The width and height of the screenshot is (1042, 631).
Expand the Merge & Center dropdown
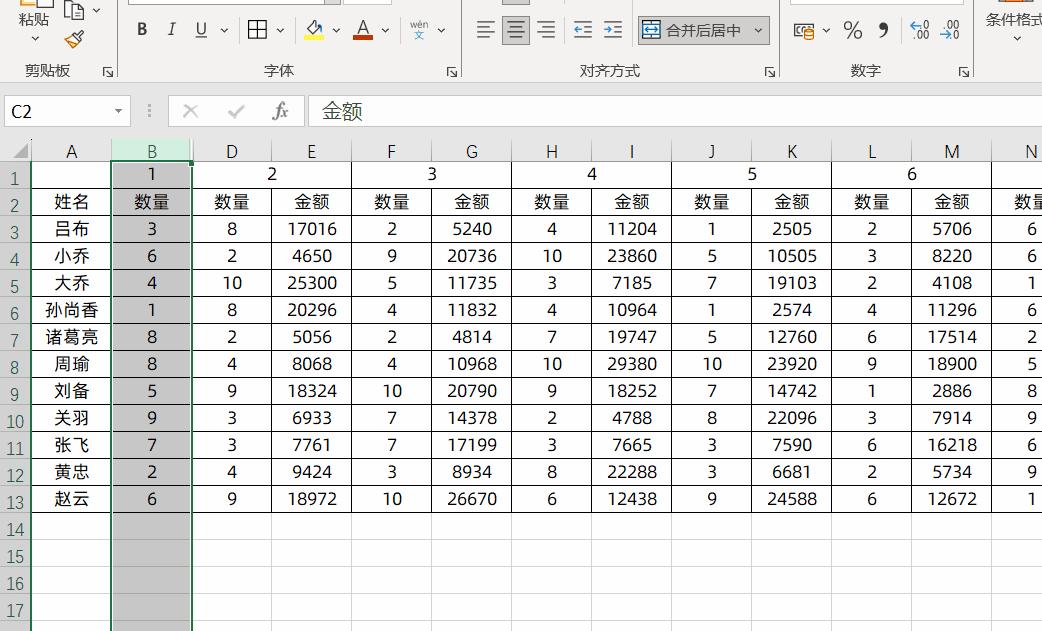(x=758, y=30)
